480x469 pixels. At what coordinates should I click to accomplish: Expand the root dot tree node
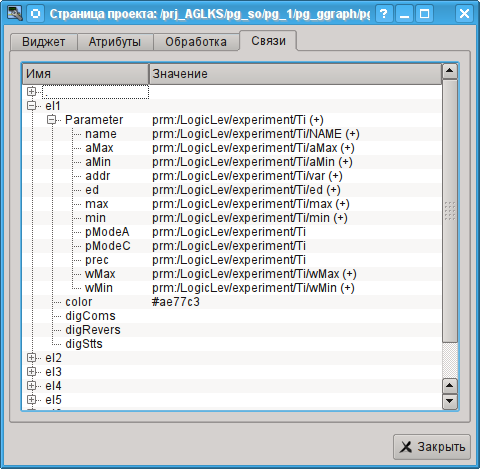click(31, 91)
